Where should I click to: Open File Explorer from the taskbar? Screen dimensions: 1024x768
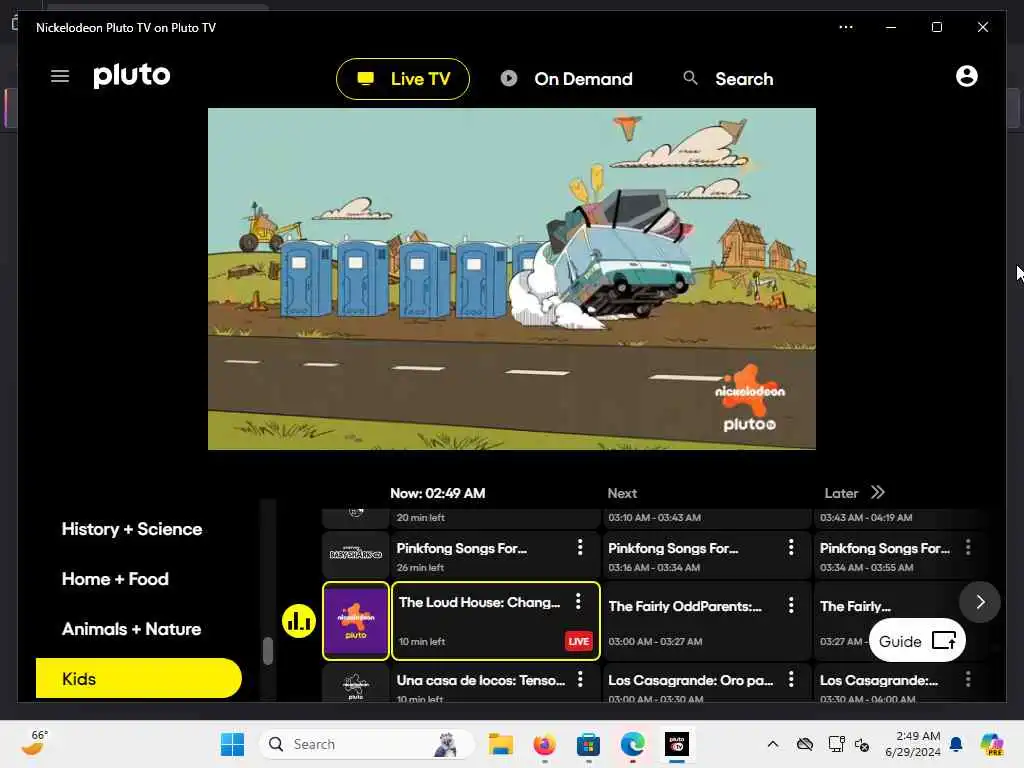click(x=501, y=744)
